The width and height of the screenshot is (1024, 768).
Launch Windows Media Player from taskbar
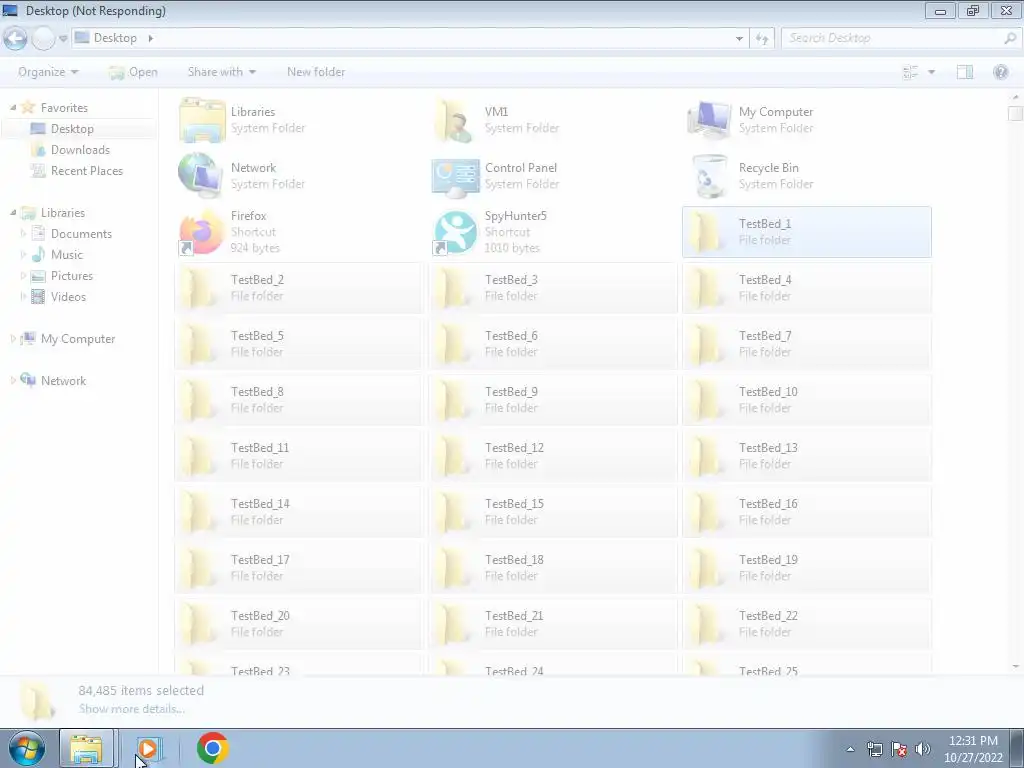coord(149,748)
